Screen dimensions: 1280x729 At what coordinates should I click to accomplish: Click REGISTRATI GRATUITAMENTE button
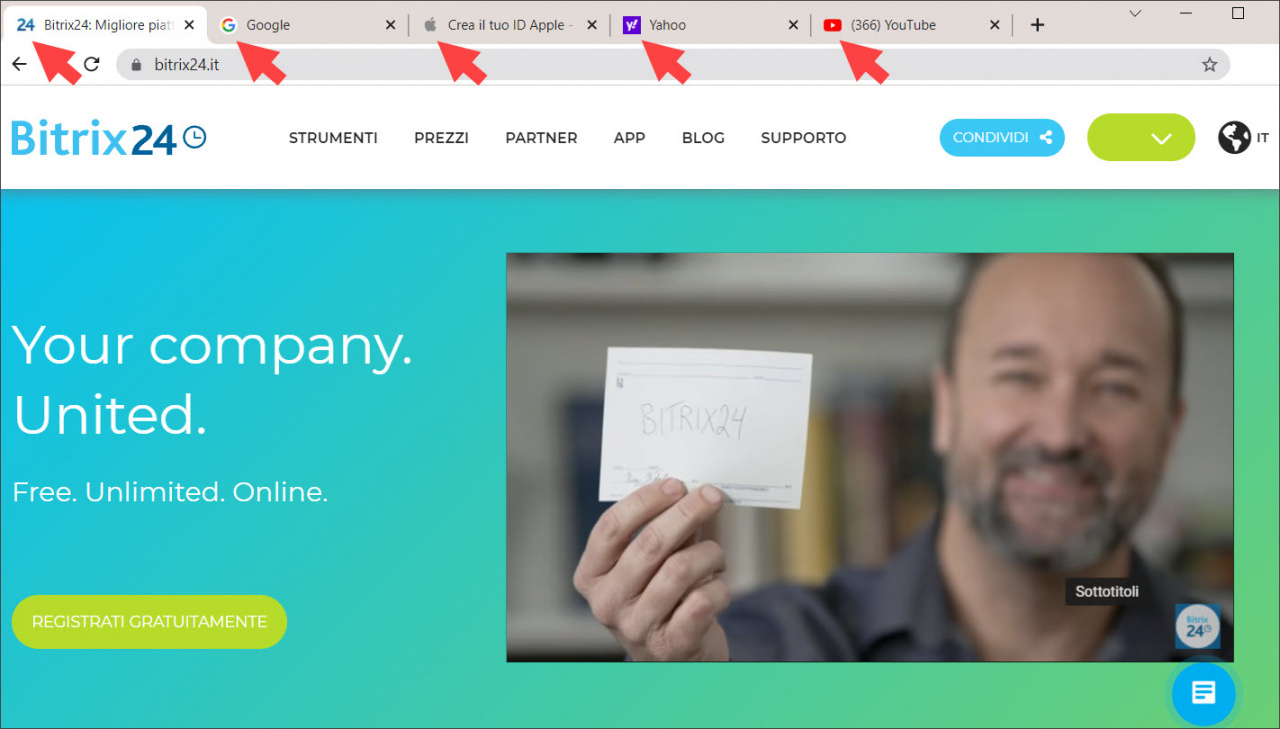tap(149, 622)
